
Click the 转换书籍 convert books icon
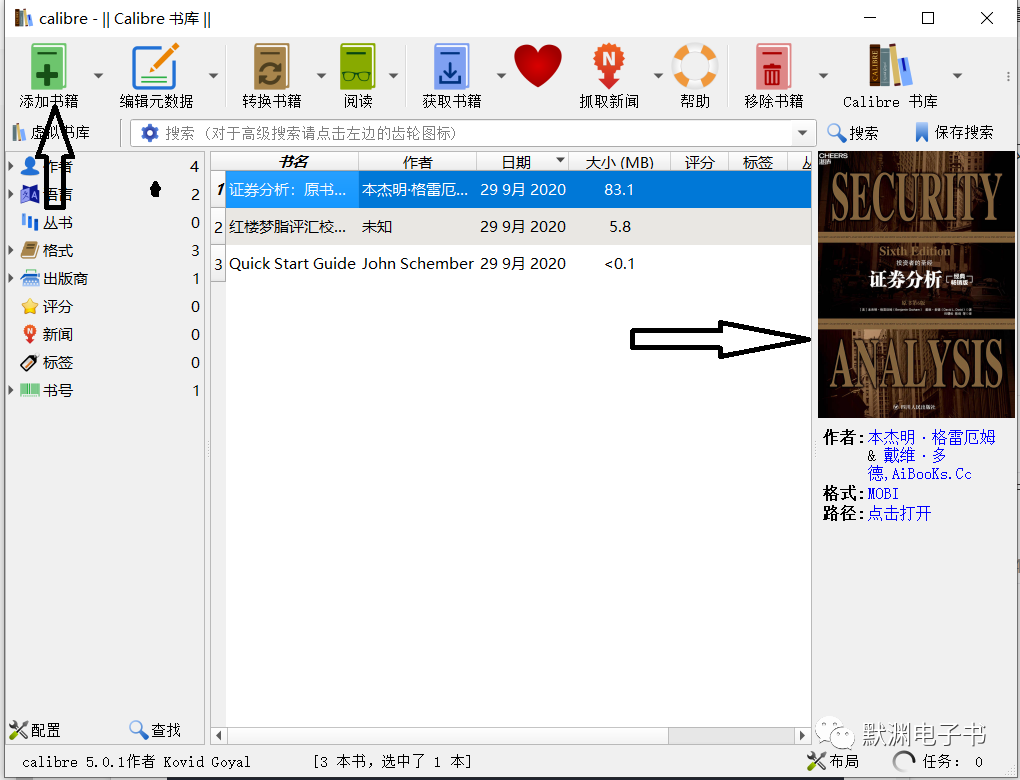coord(271,66)
